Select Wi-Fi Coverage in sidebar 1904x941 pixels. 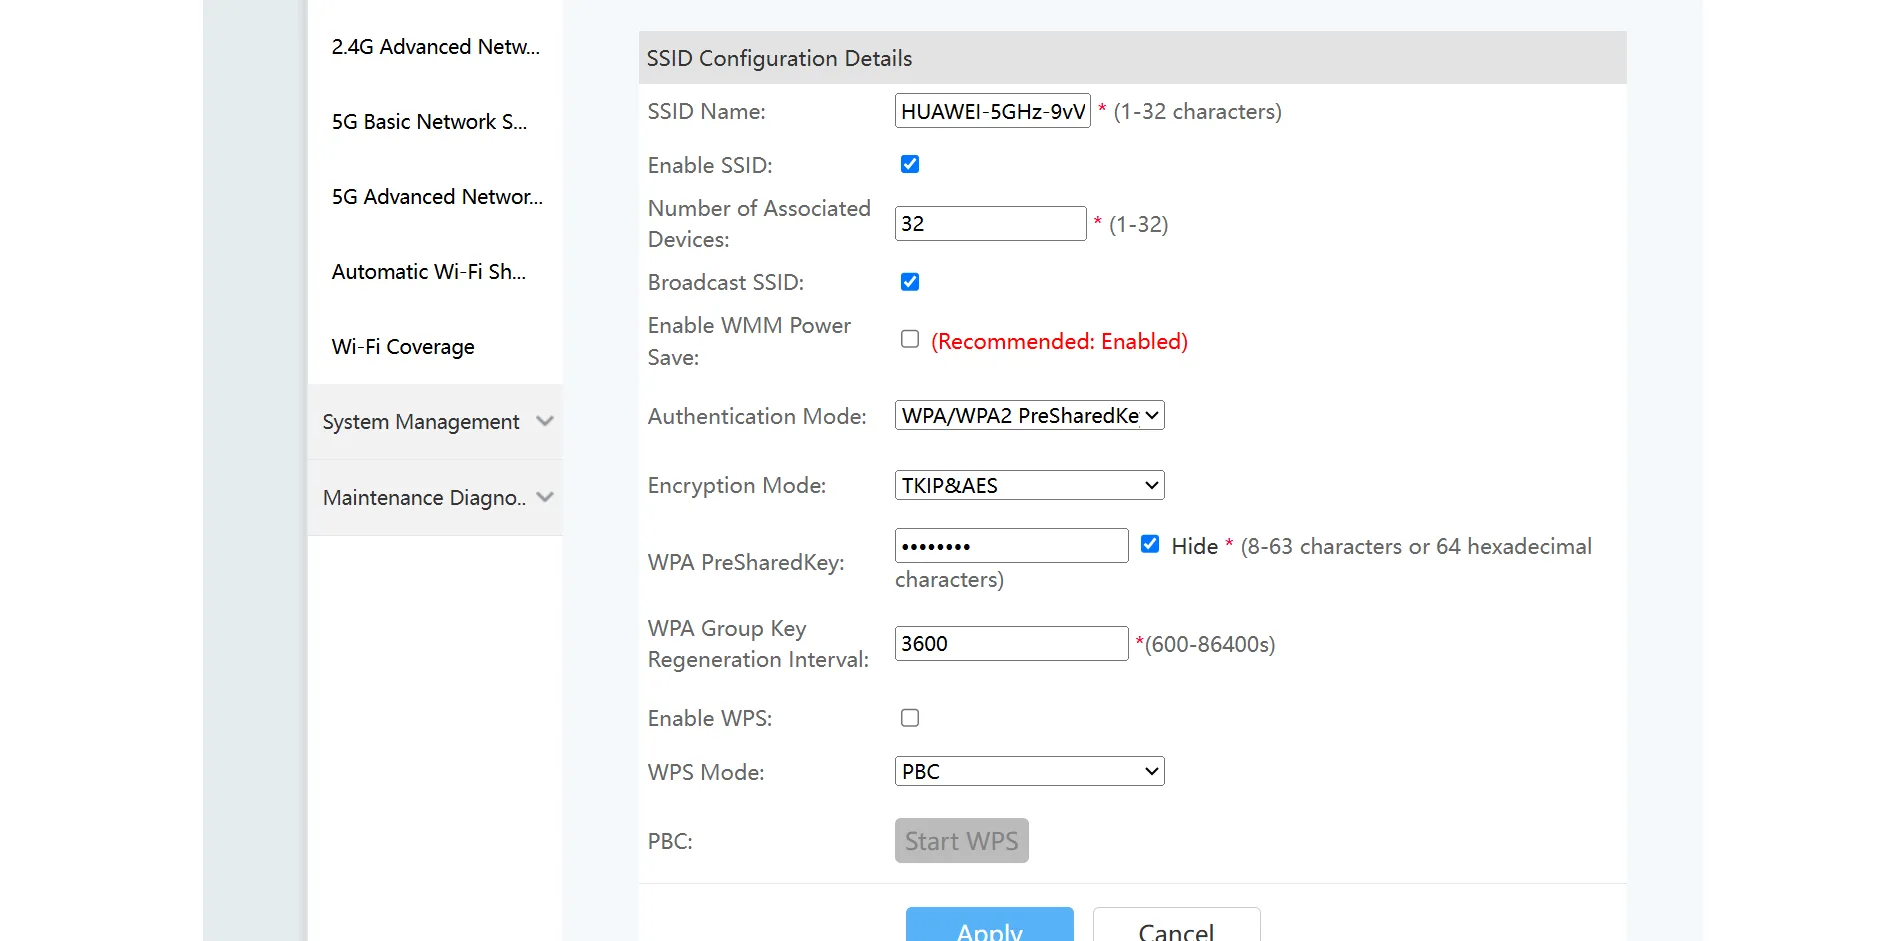pyautogui.click(x=403, y=347)
